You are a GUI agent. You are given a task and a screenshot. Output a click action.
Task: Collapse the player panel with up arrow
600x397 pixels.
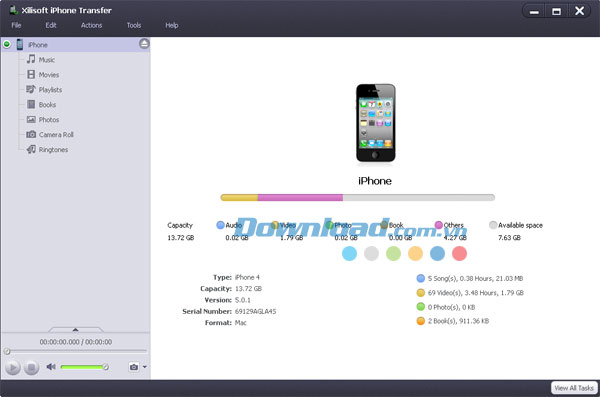(x=75, y=329)
